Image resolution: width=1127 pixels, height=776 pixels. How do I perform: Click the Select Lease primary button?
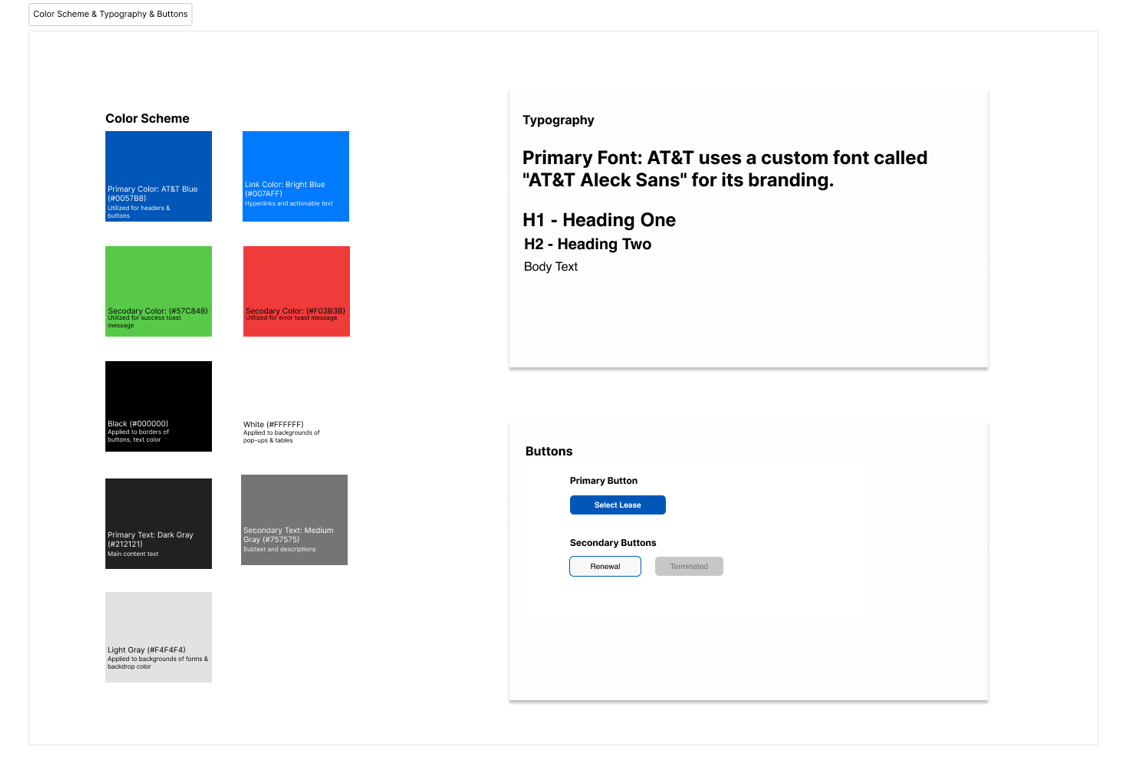[617, 505]
